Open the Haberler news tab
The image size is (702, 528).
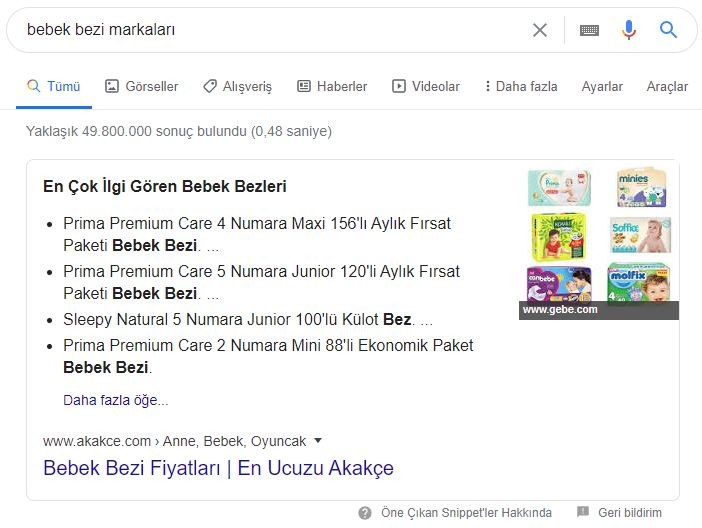(x=332, y=86)
